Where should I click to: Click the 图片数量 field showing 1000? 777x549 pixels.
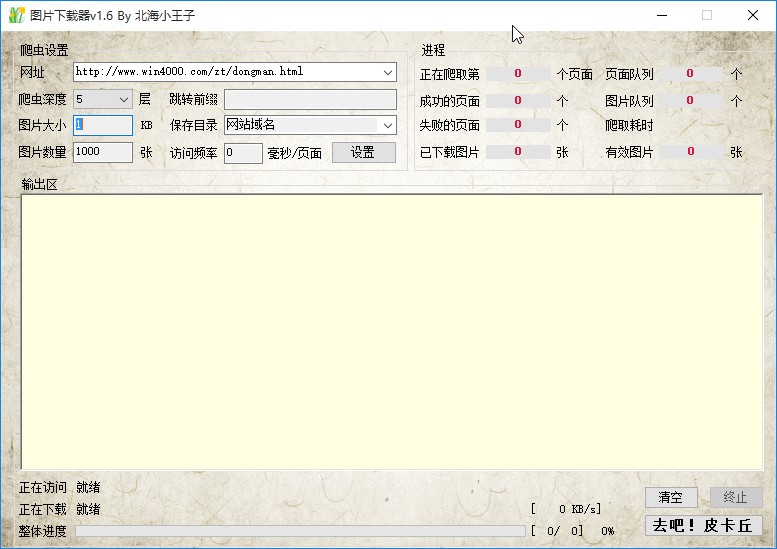(103, 152)
